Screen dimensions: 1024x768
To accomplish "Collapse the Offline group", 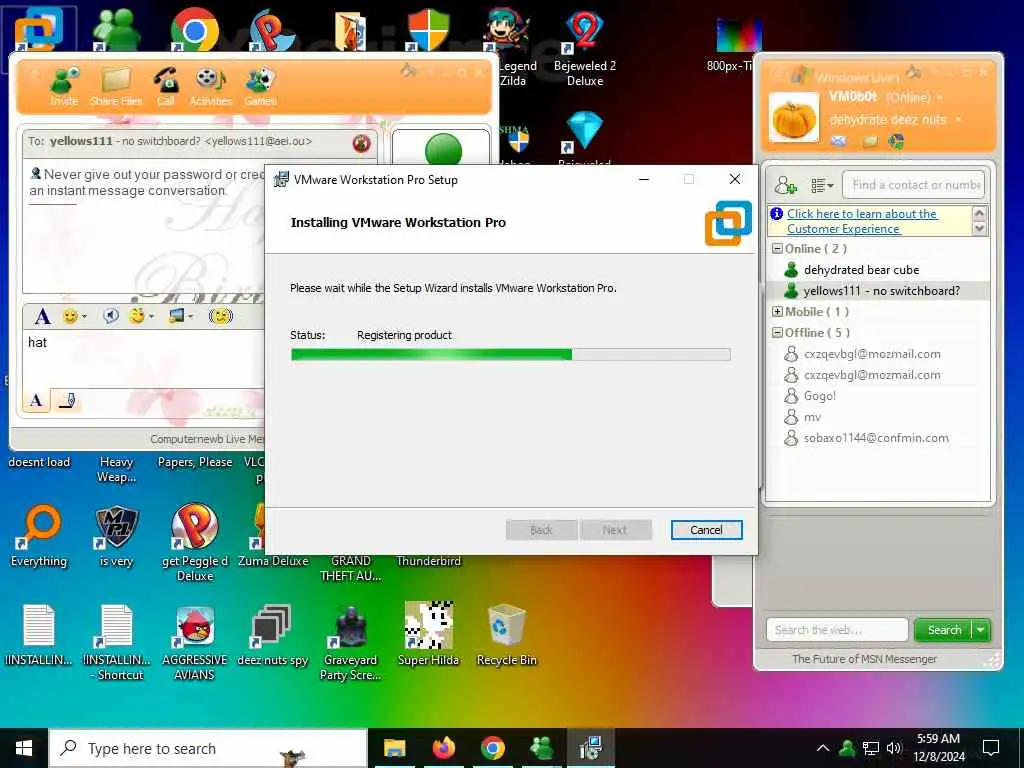I will pos(777,332).
